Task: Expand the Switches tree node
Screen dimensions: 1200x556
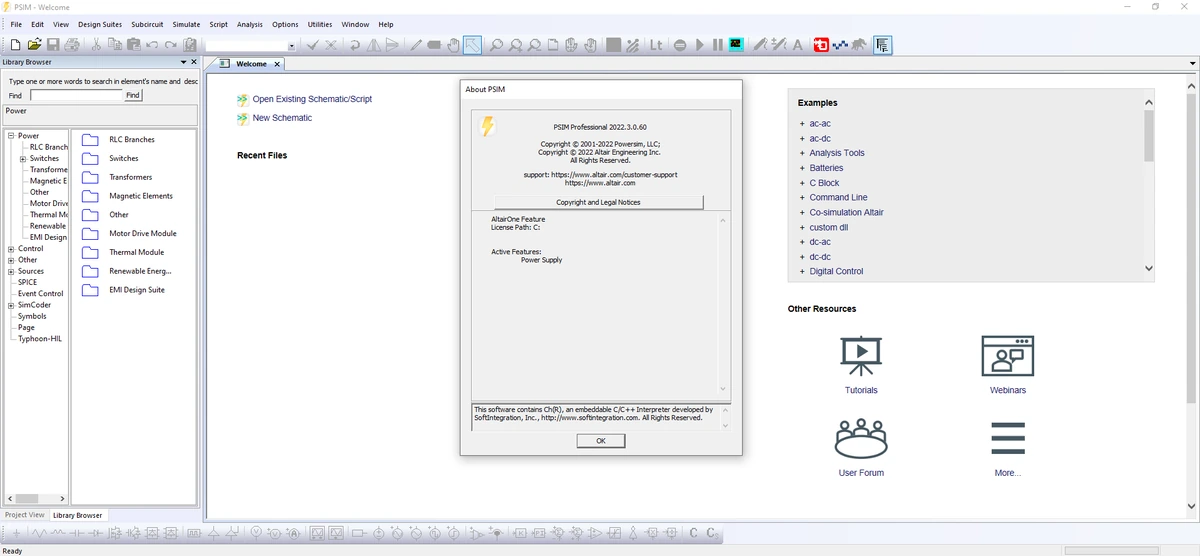Action: click(22, 158)
